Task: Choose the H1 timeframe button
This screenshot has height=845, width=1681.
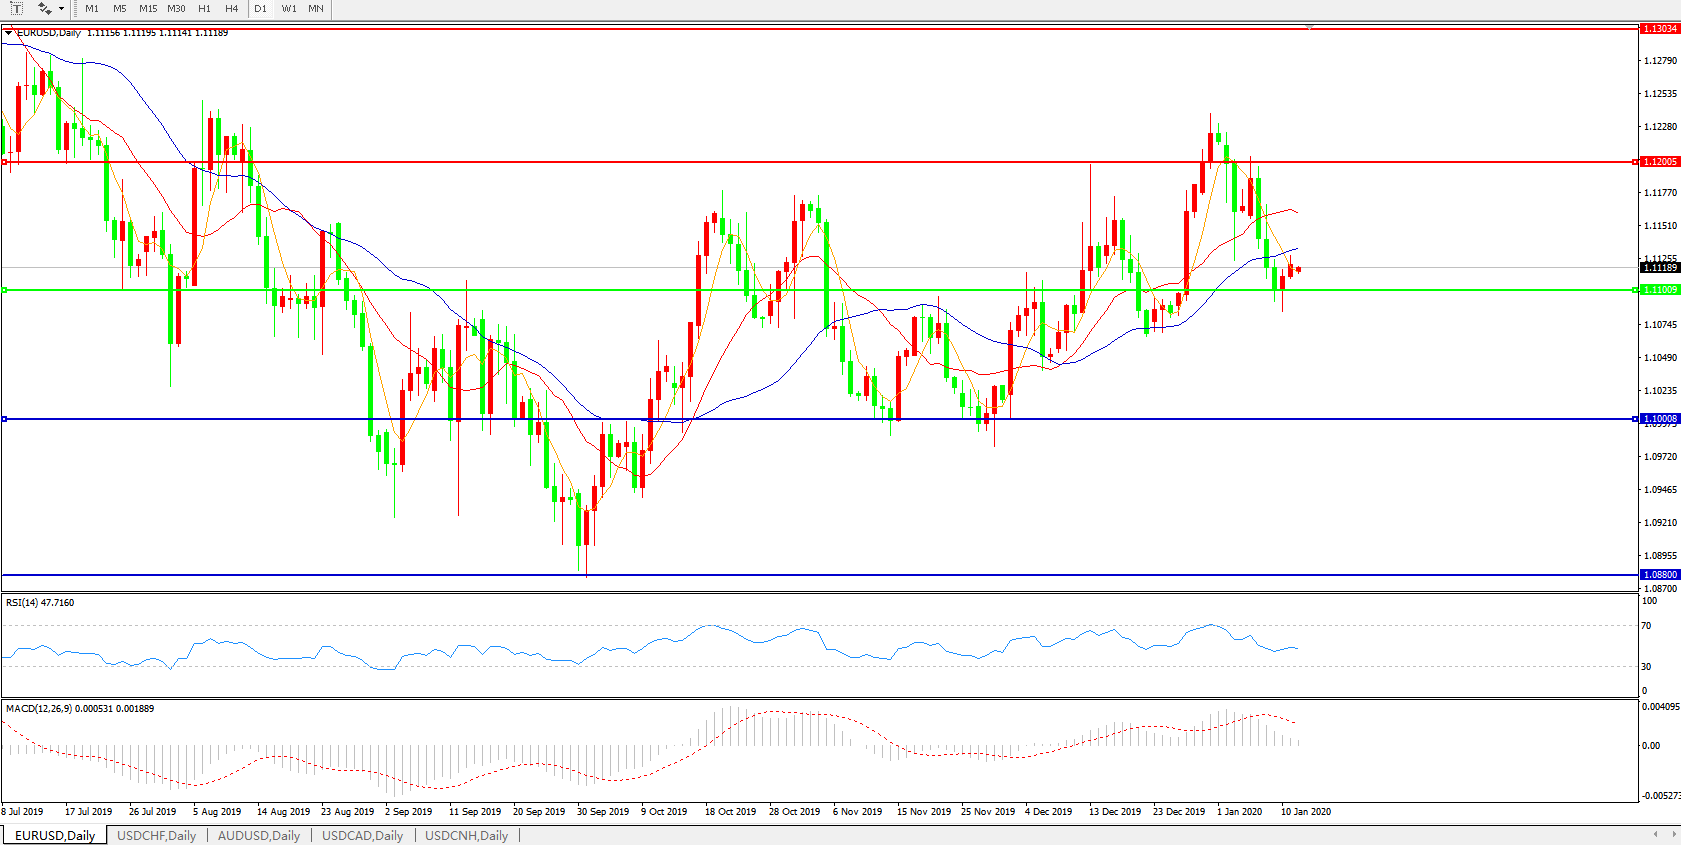Action: coord(204,8)
